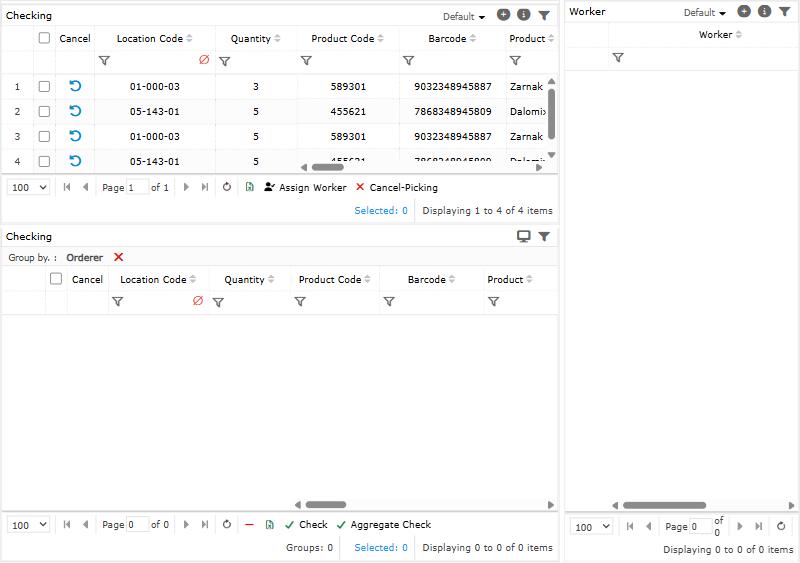Go to last page in top Checking grid
Screen dimensions: 800x563
point(205,187)
